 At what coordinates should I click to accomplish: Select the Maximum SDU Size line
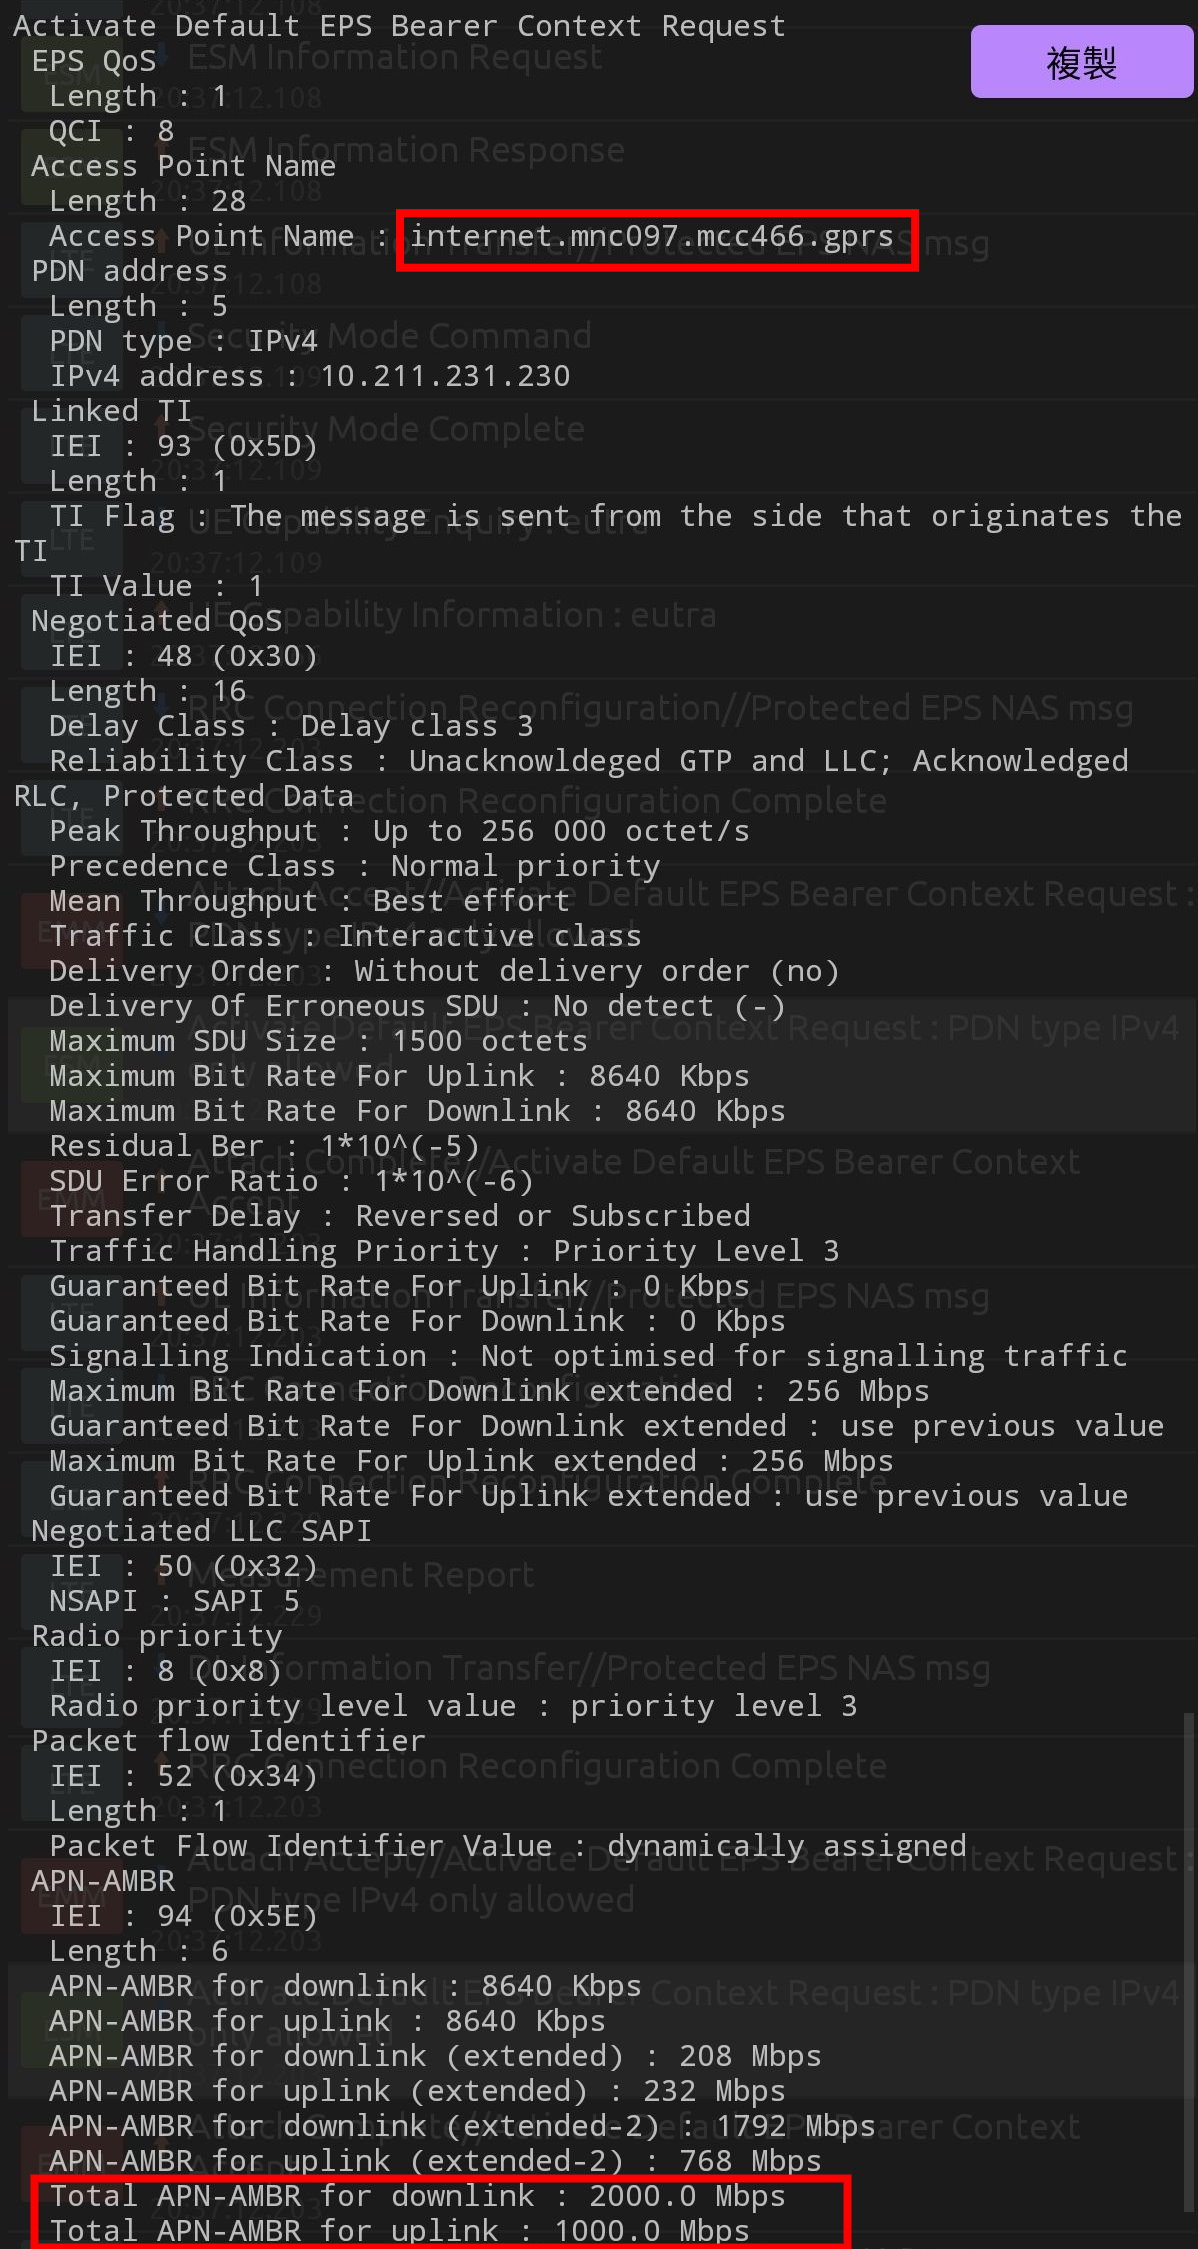click(x=318, y=1041)
